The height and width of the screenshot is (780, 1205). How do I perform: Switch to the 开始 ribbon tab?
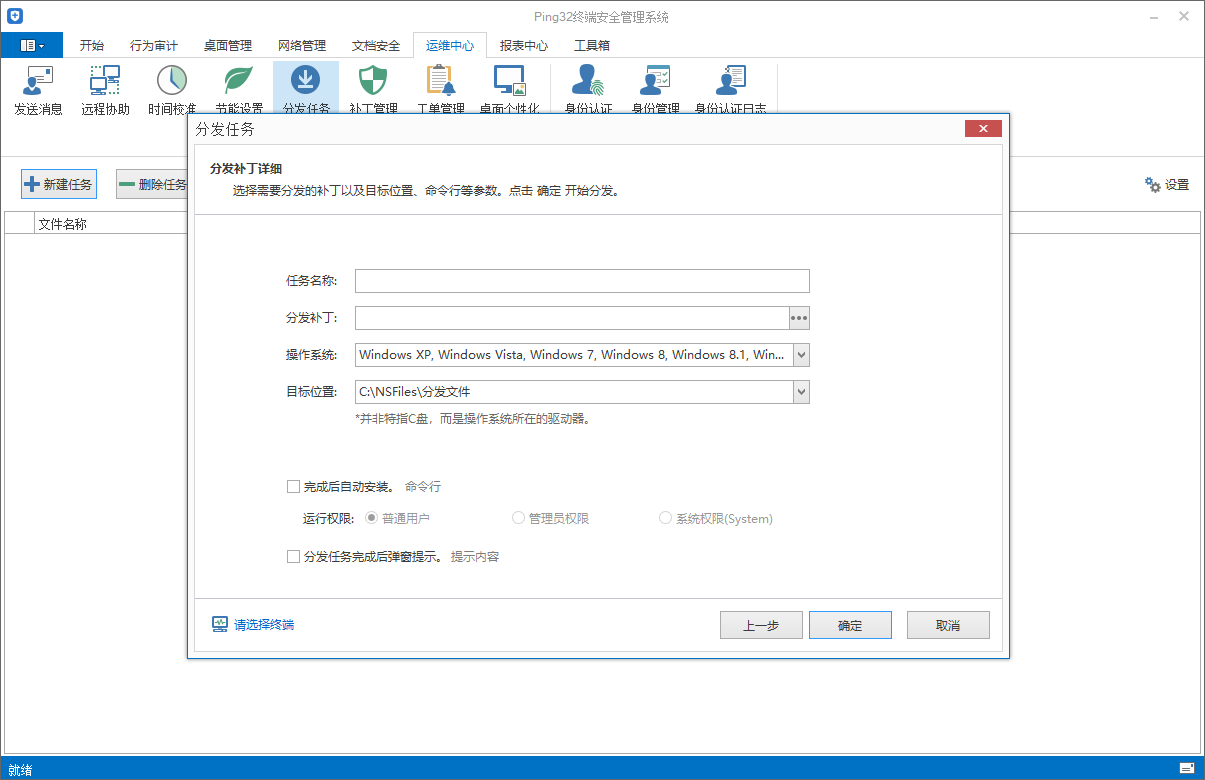(x=92, y=45)
